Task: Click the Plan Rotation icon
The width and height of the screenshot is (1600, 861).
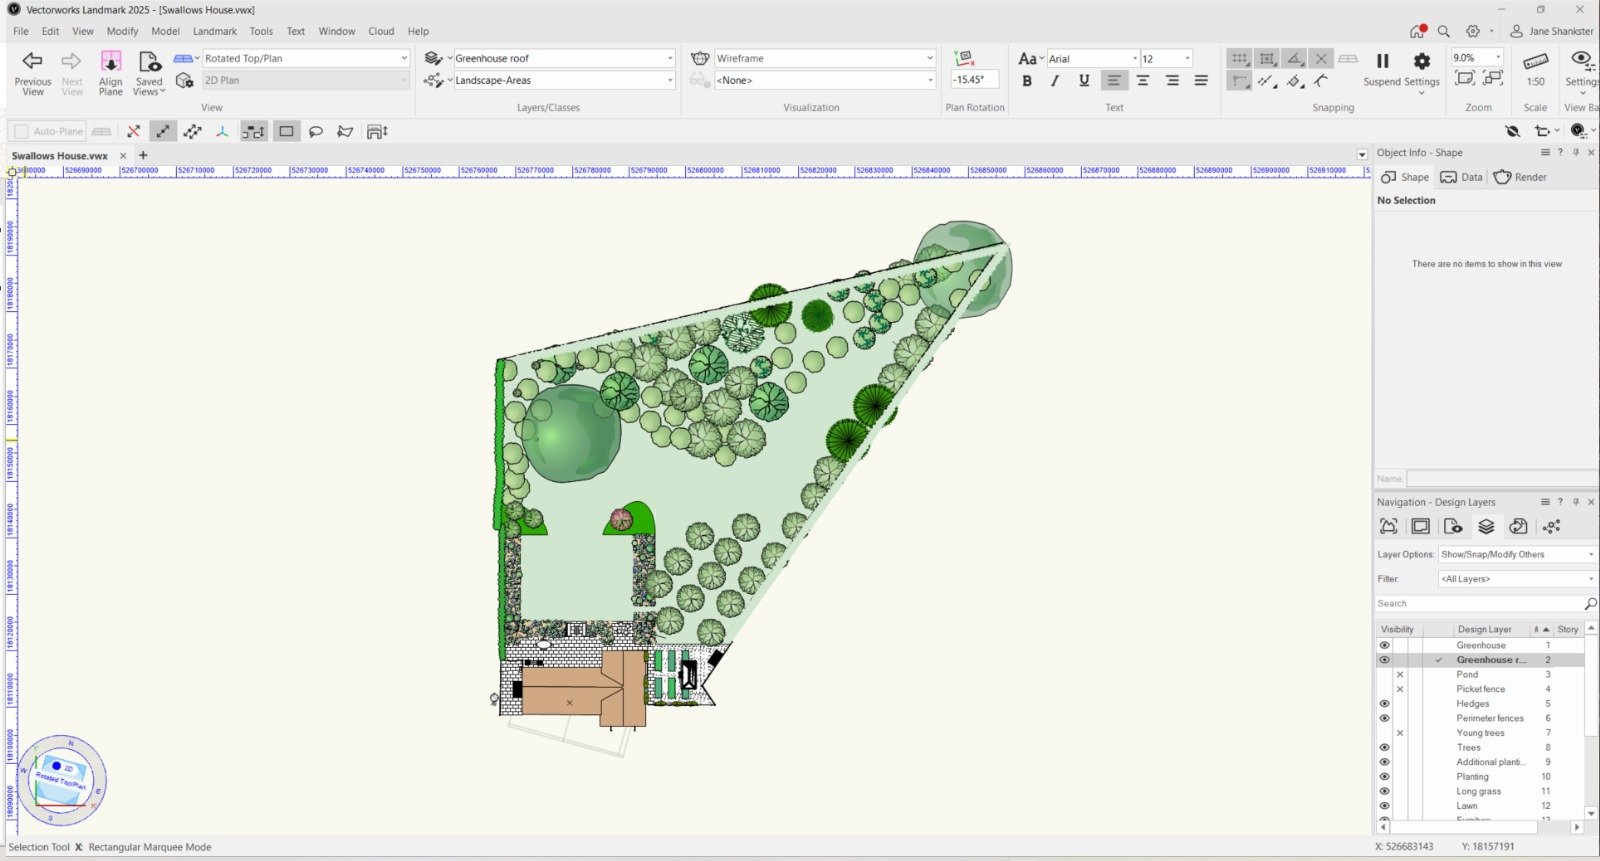Action: coord(964,59)
